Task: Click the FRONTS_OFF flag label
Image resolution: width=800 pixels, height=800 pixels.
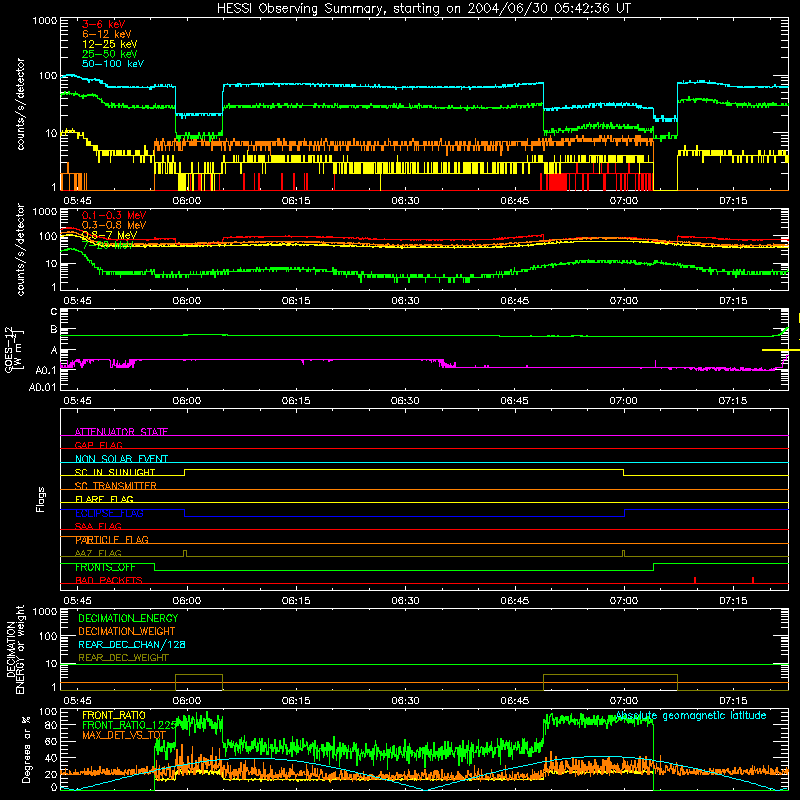Action: click(x=105, y=567)
